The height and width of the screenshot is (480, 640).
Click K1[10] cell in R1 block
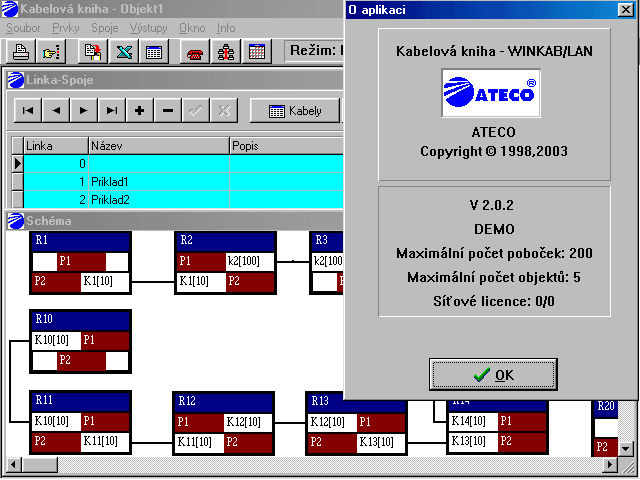click(x=105, y=282)
